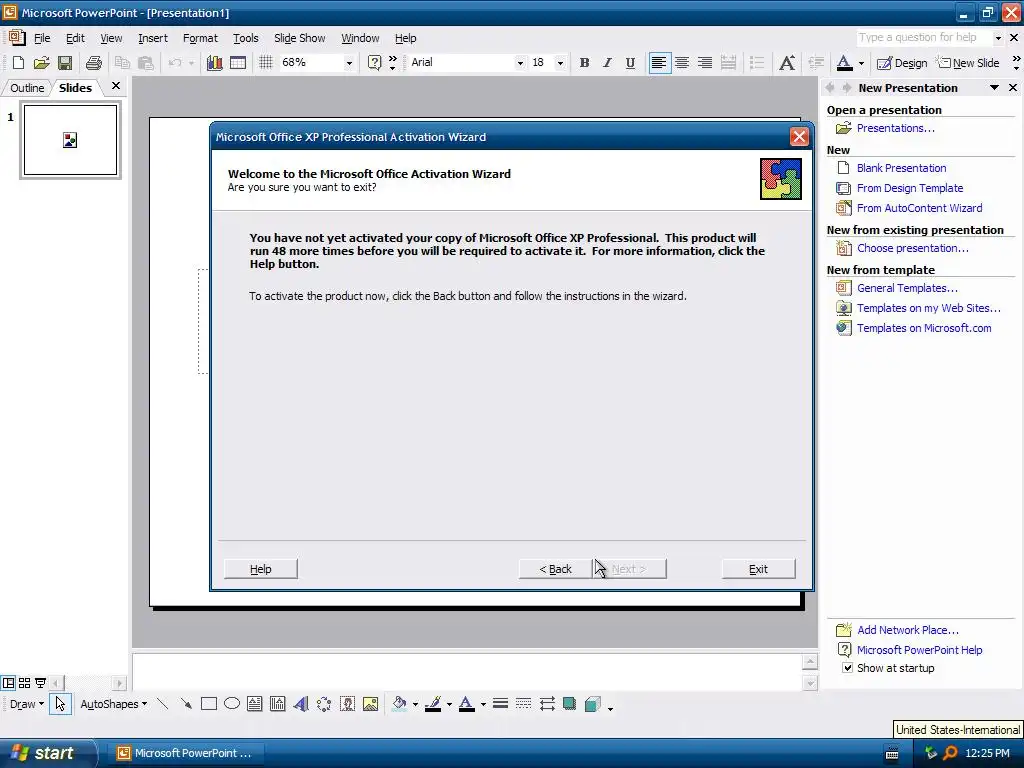Screen dimensions: 1024x768
Task: Toggle Italic formatting
Action: (x=607, y=63)
